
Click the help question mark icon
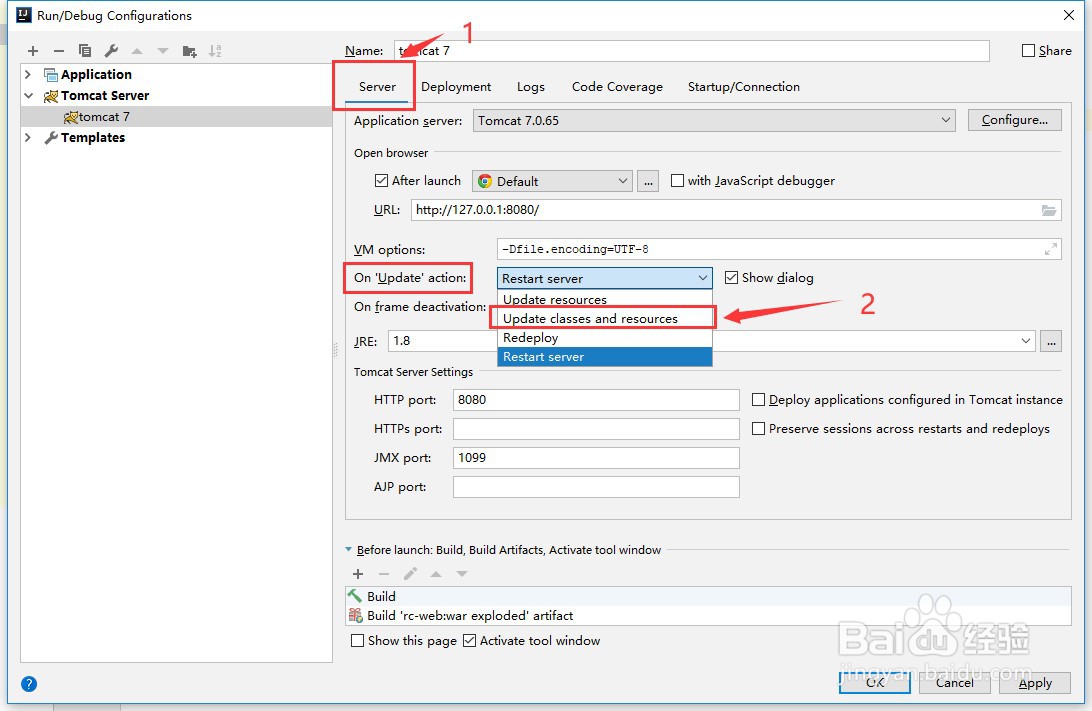tap(29, 684)
